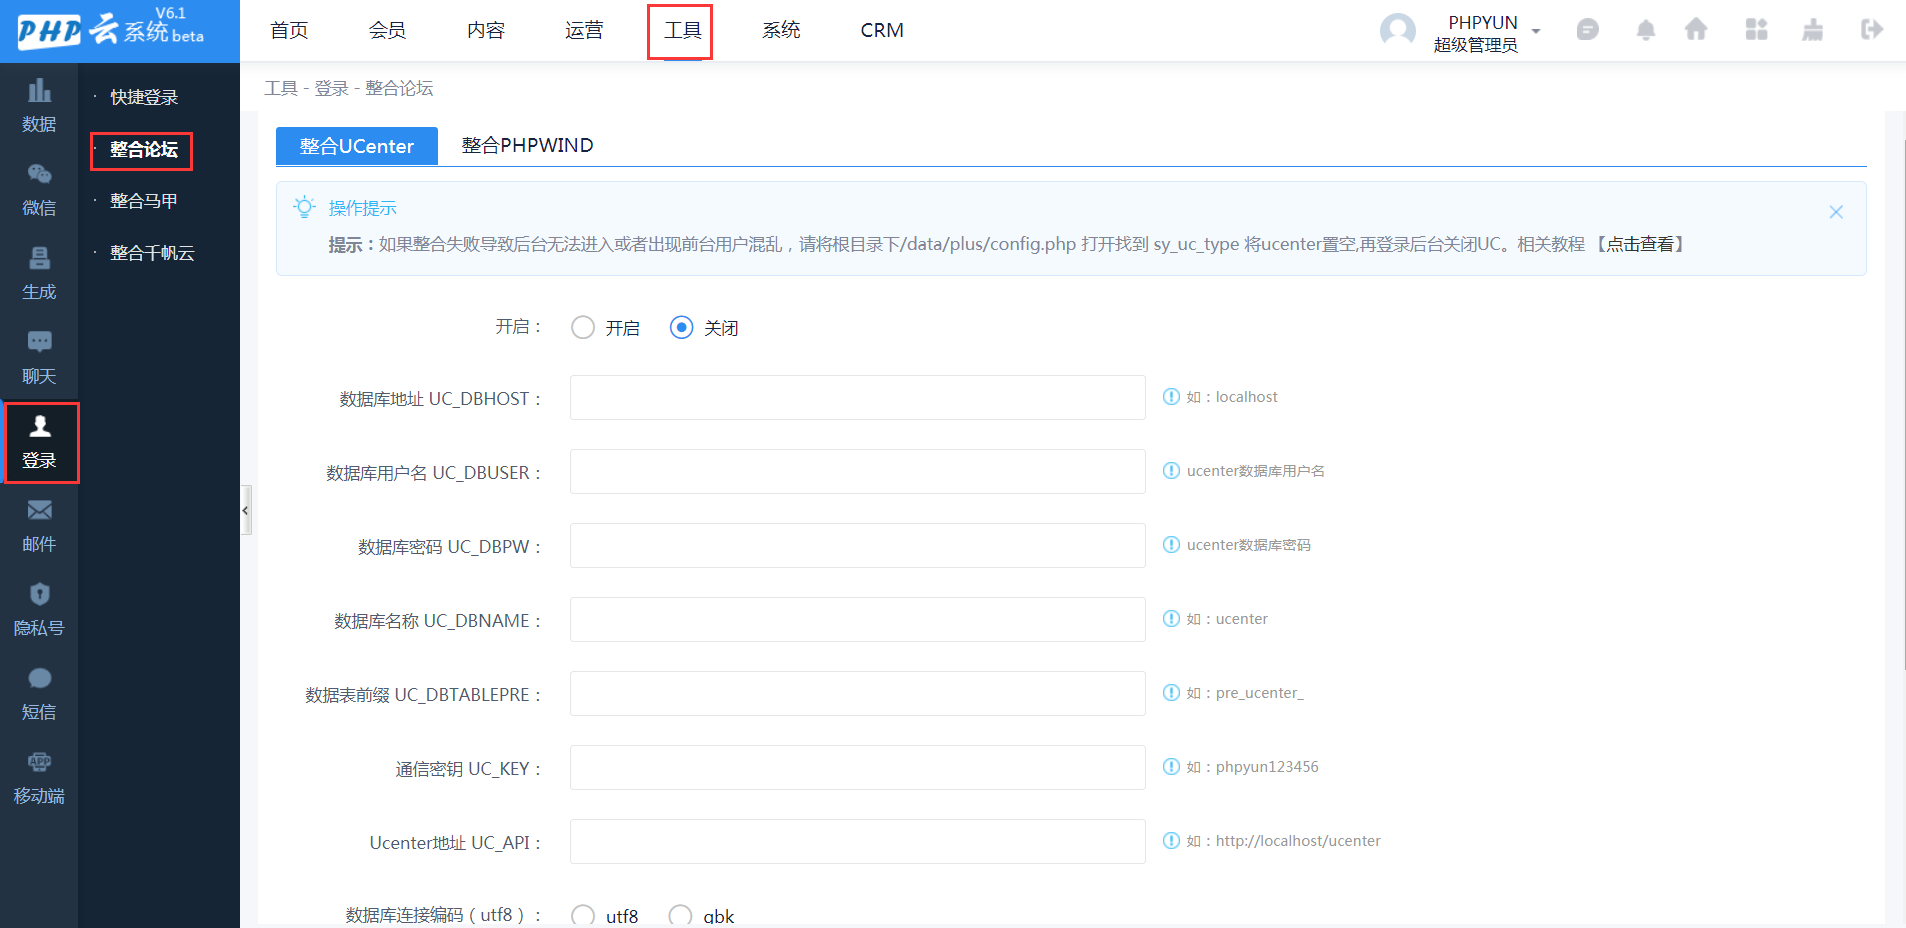The image size is (1906, 928).
Task: Go to site home via house icon
Action: [x=1696, y=30]
